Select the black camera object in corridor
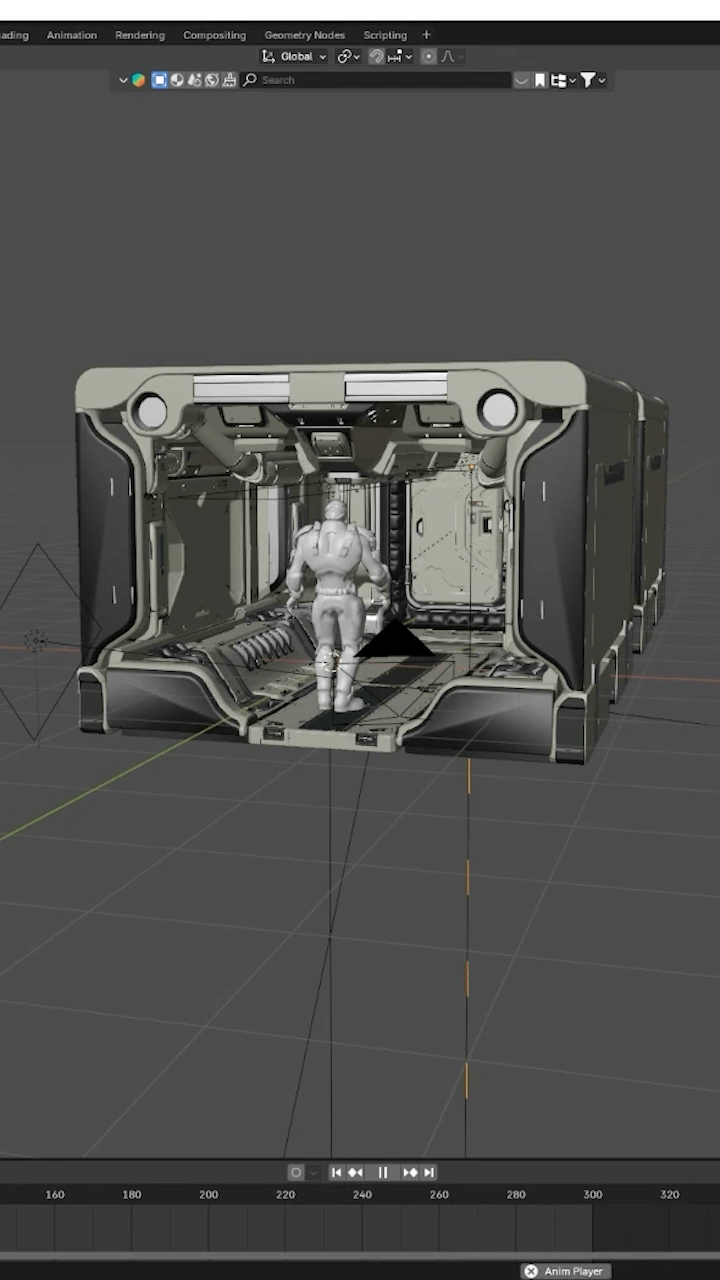This screenshot has height=1280, width=720. (397, 639)
